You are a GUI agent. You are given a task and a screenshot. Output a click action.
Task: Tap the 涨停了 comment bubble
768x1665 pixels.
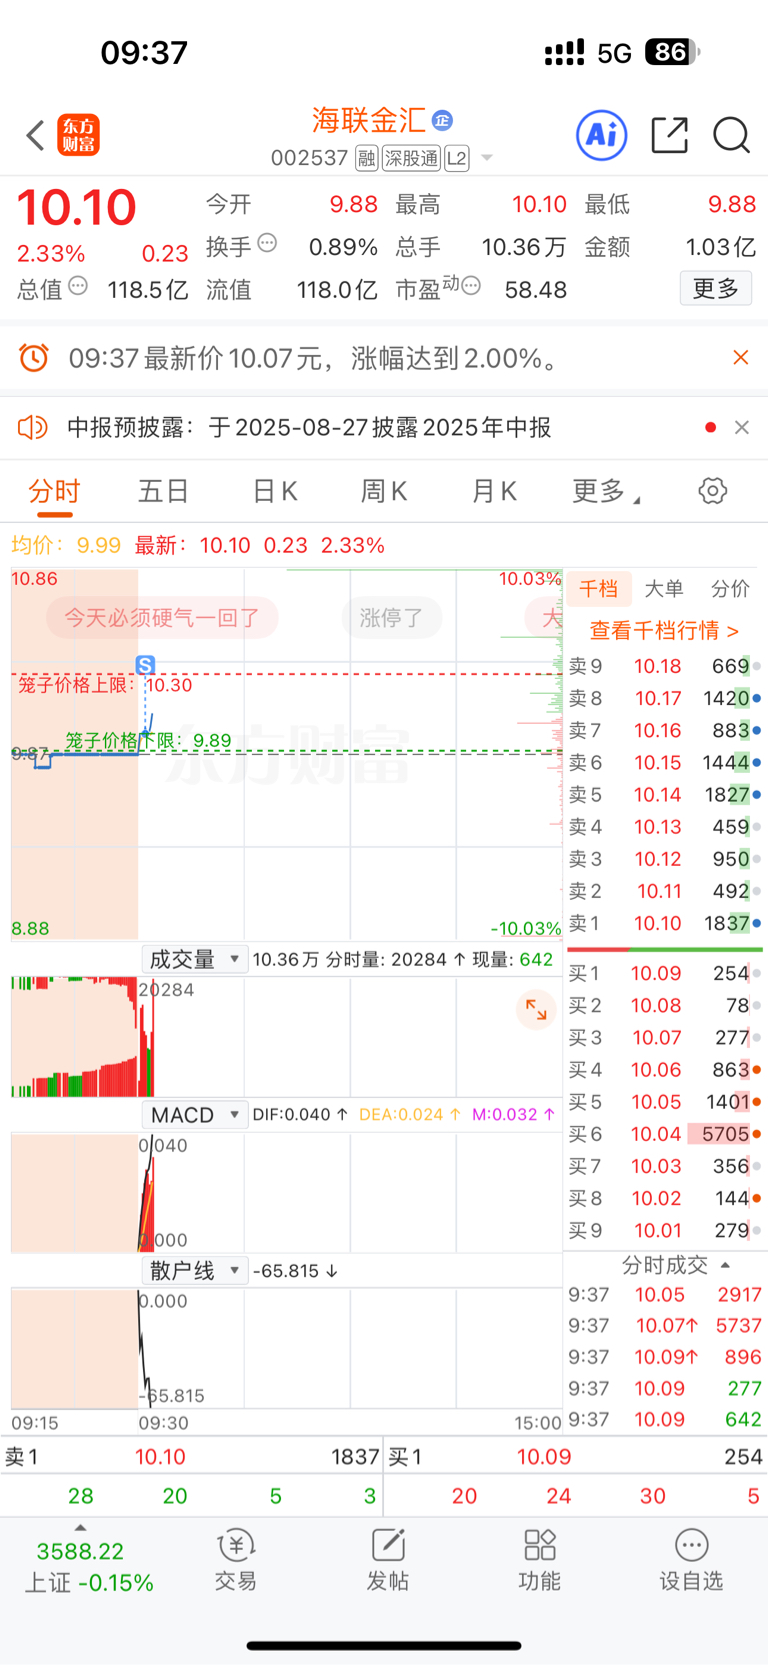[391, 618]
